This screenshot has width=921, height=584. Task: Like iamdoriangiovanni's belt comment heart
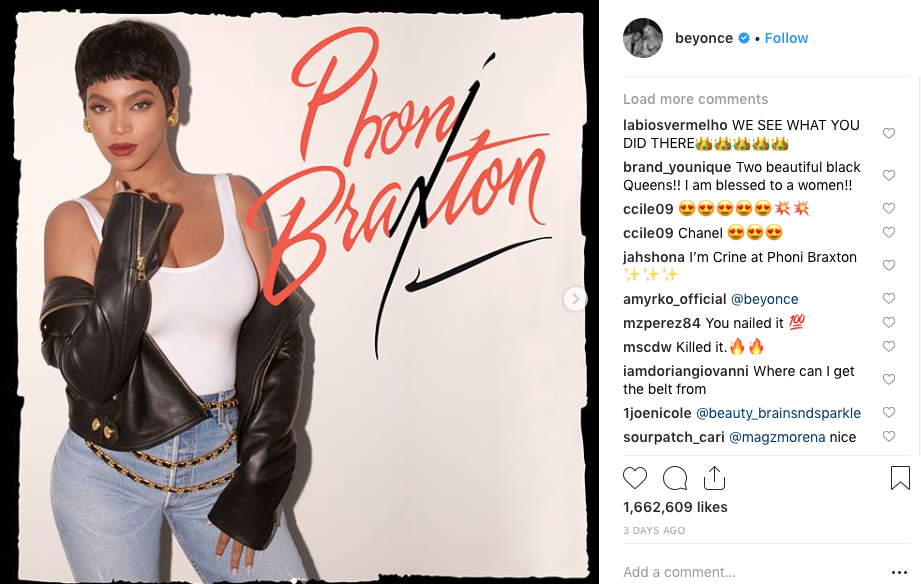[889, 379]
